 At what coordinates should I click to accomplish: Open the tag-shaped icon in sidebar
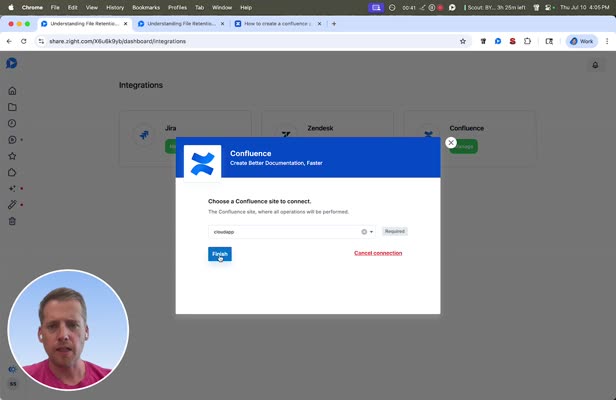pyautogui.click(x=12, y=172)
